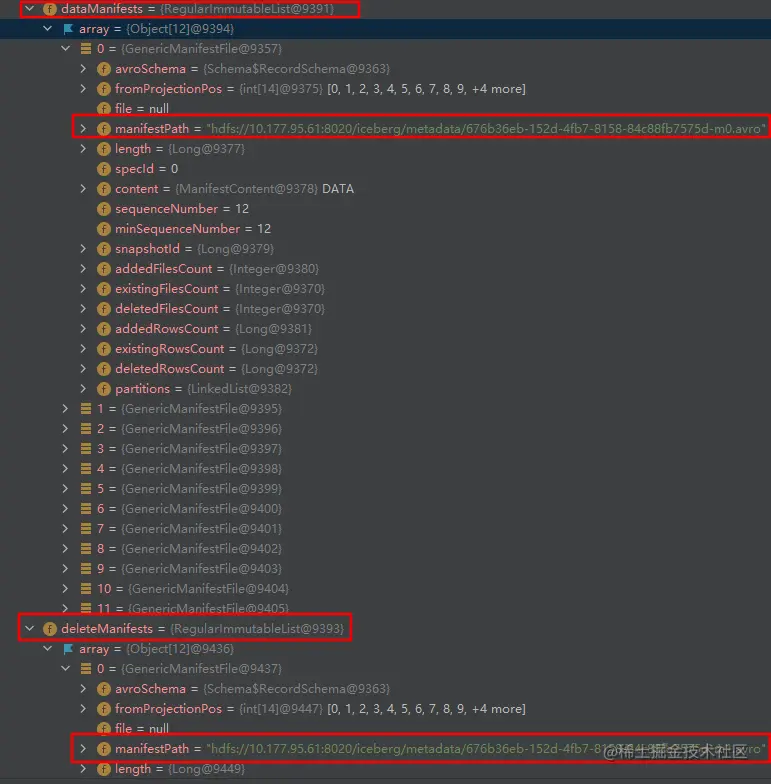Expand deletedRowsCount Long@9372
This screenshot has width=771, height=784.
(x=83, y=368)
